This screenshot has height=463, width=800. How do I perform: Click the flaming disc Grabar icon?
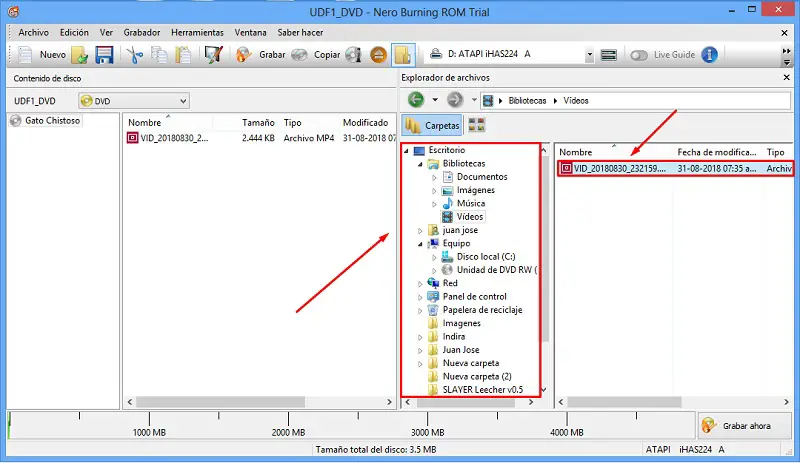tap(244, 55)
